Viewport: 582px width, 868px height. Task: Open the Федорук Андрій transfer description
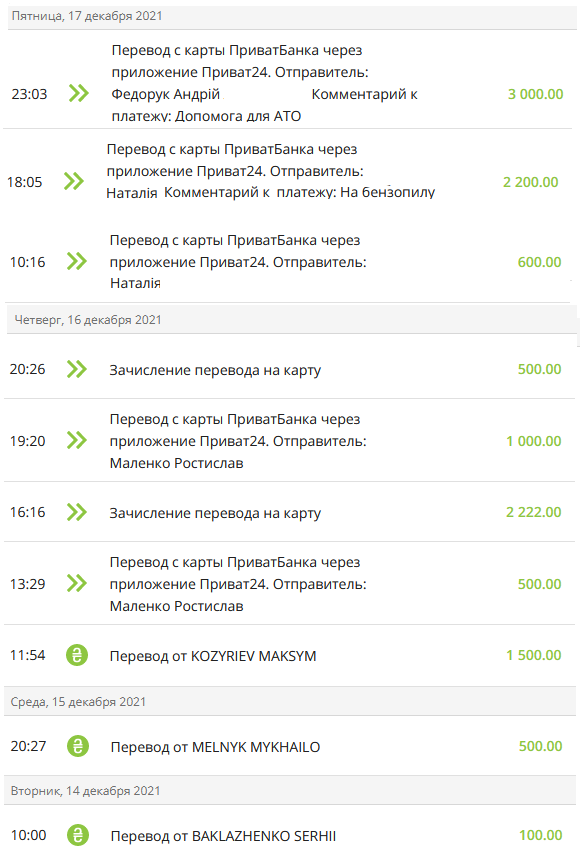click(x=265, y=83)
